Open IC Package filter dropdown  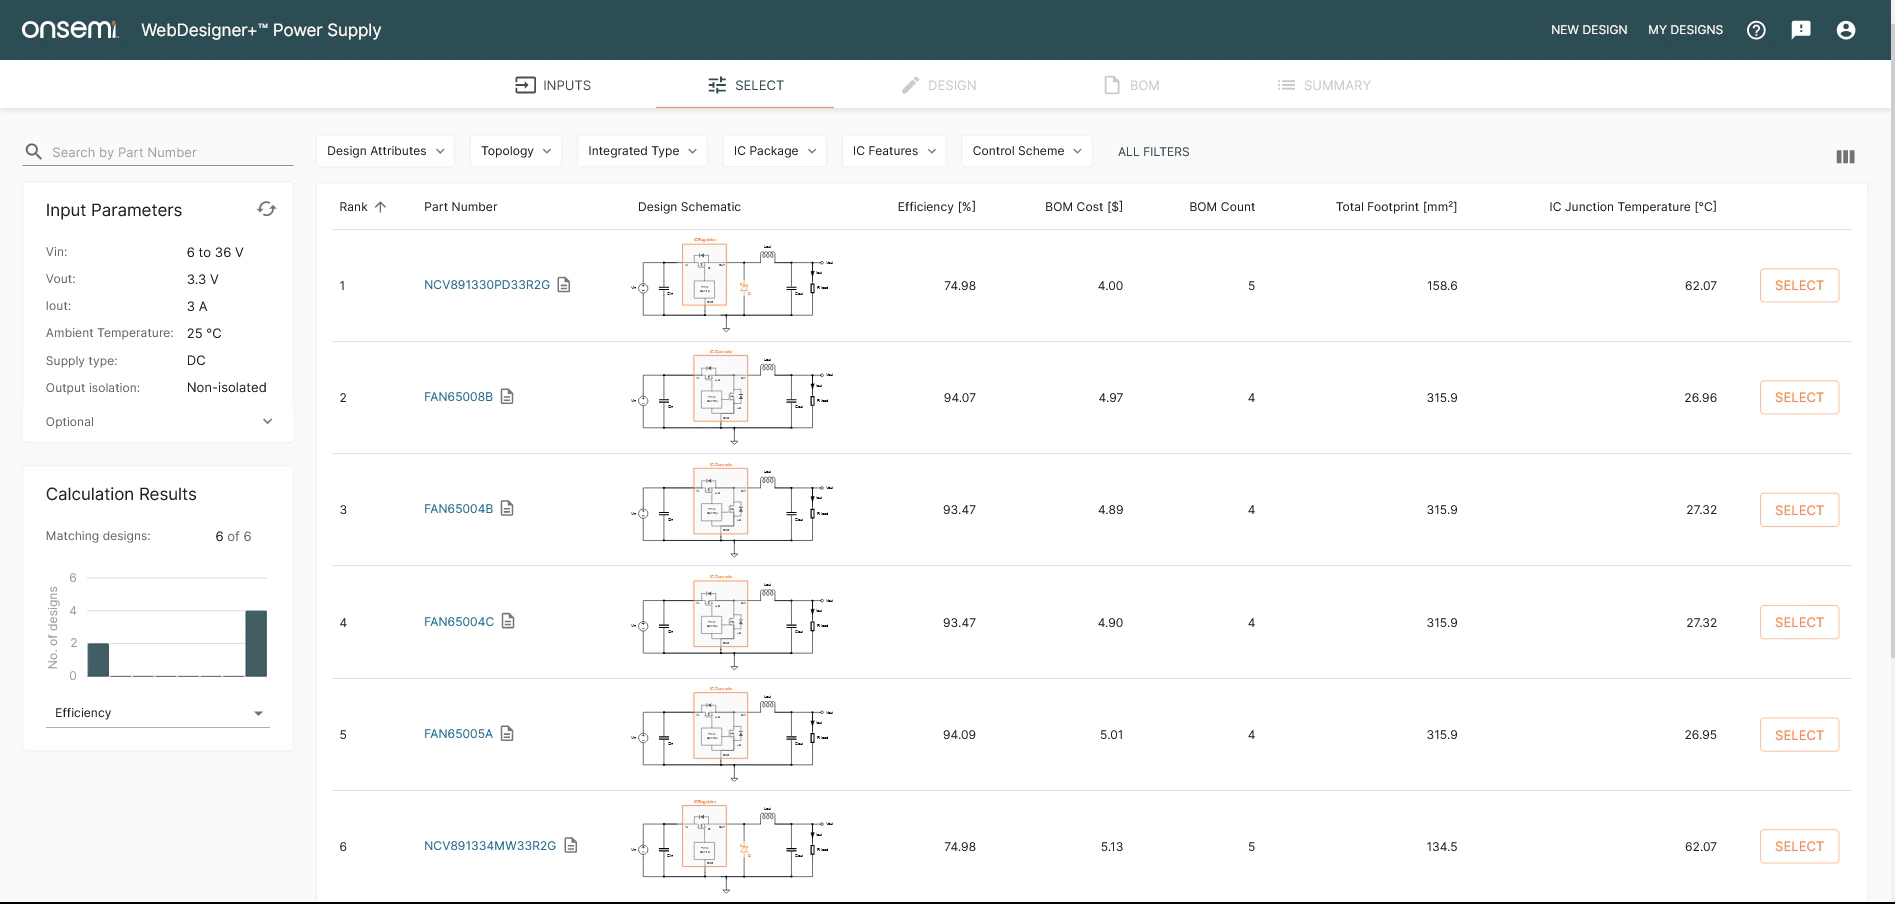[774, 151]
